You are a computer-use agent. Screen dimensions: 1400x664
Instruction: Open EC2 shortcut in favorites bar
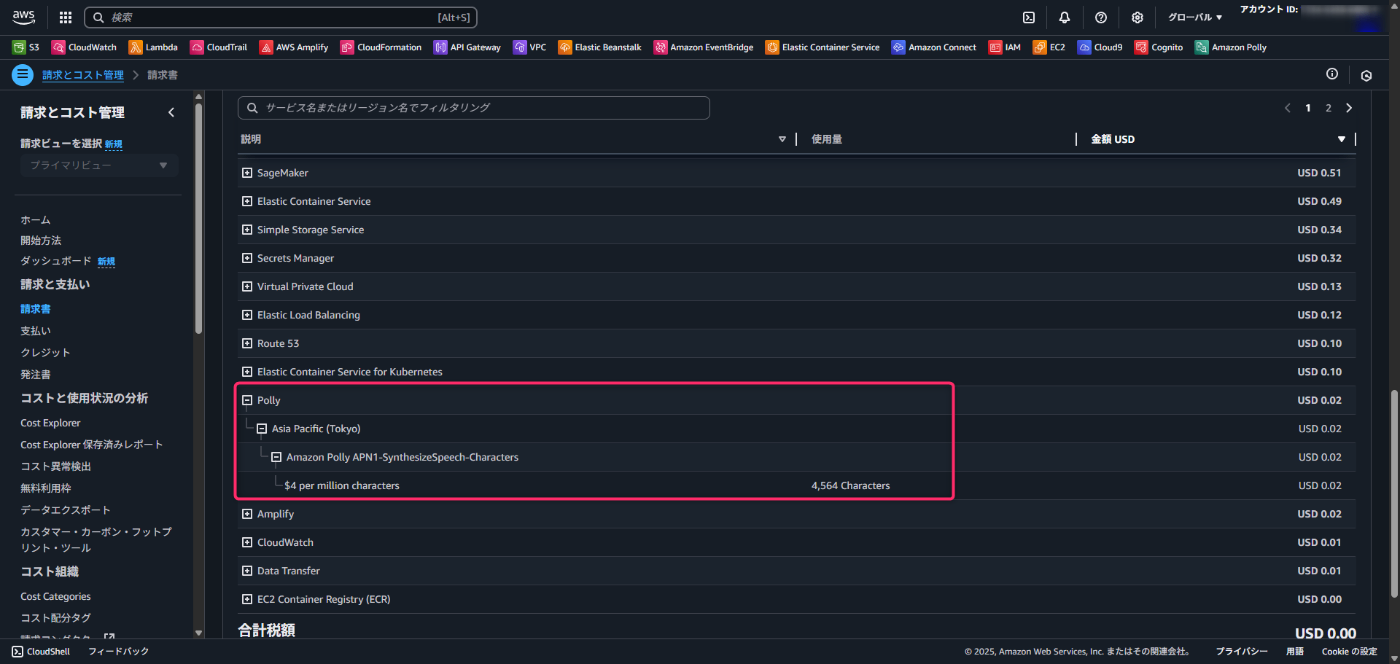coord(1049,47)
